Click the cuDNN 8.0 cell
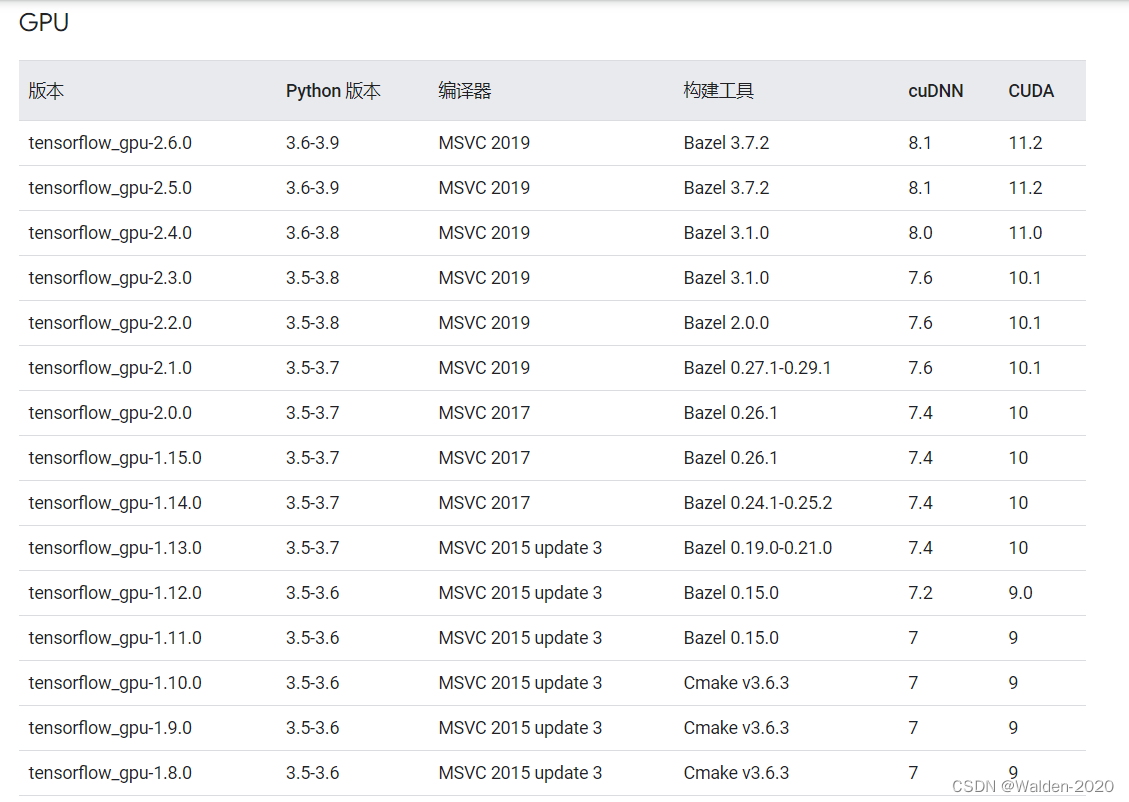The image size is (1129, 802). coord(920,233)
